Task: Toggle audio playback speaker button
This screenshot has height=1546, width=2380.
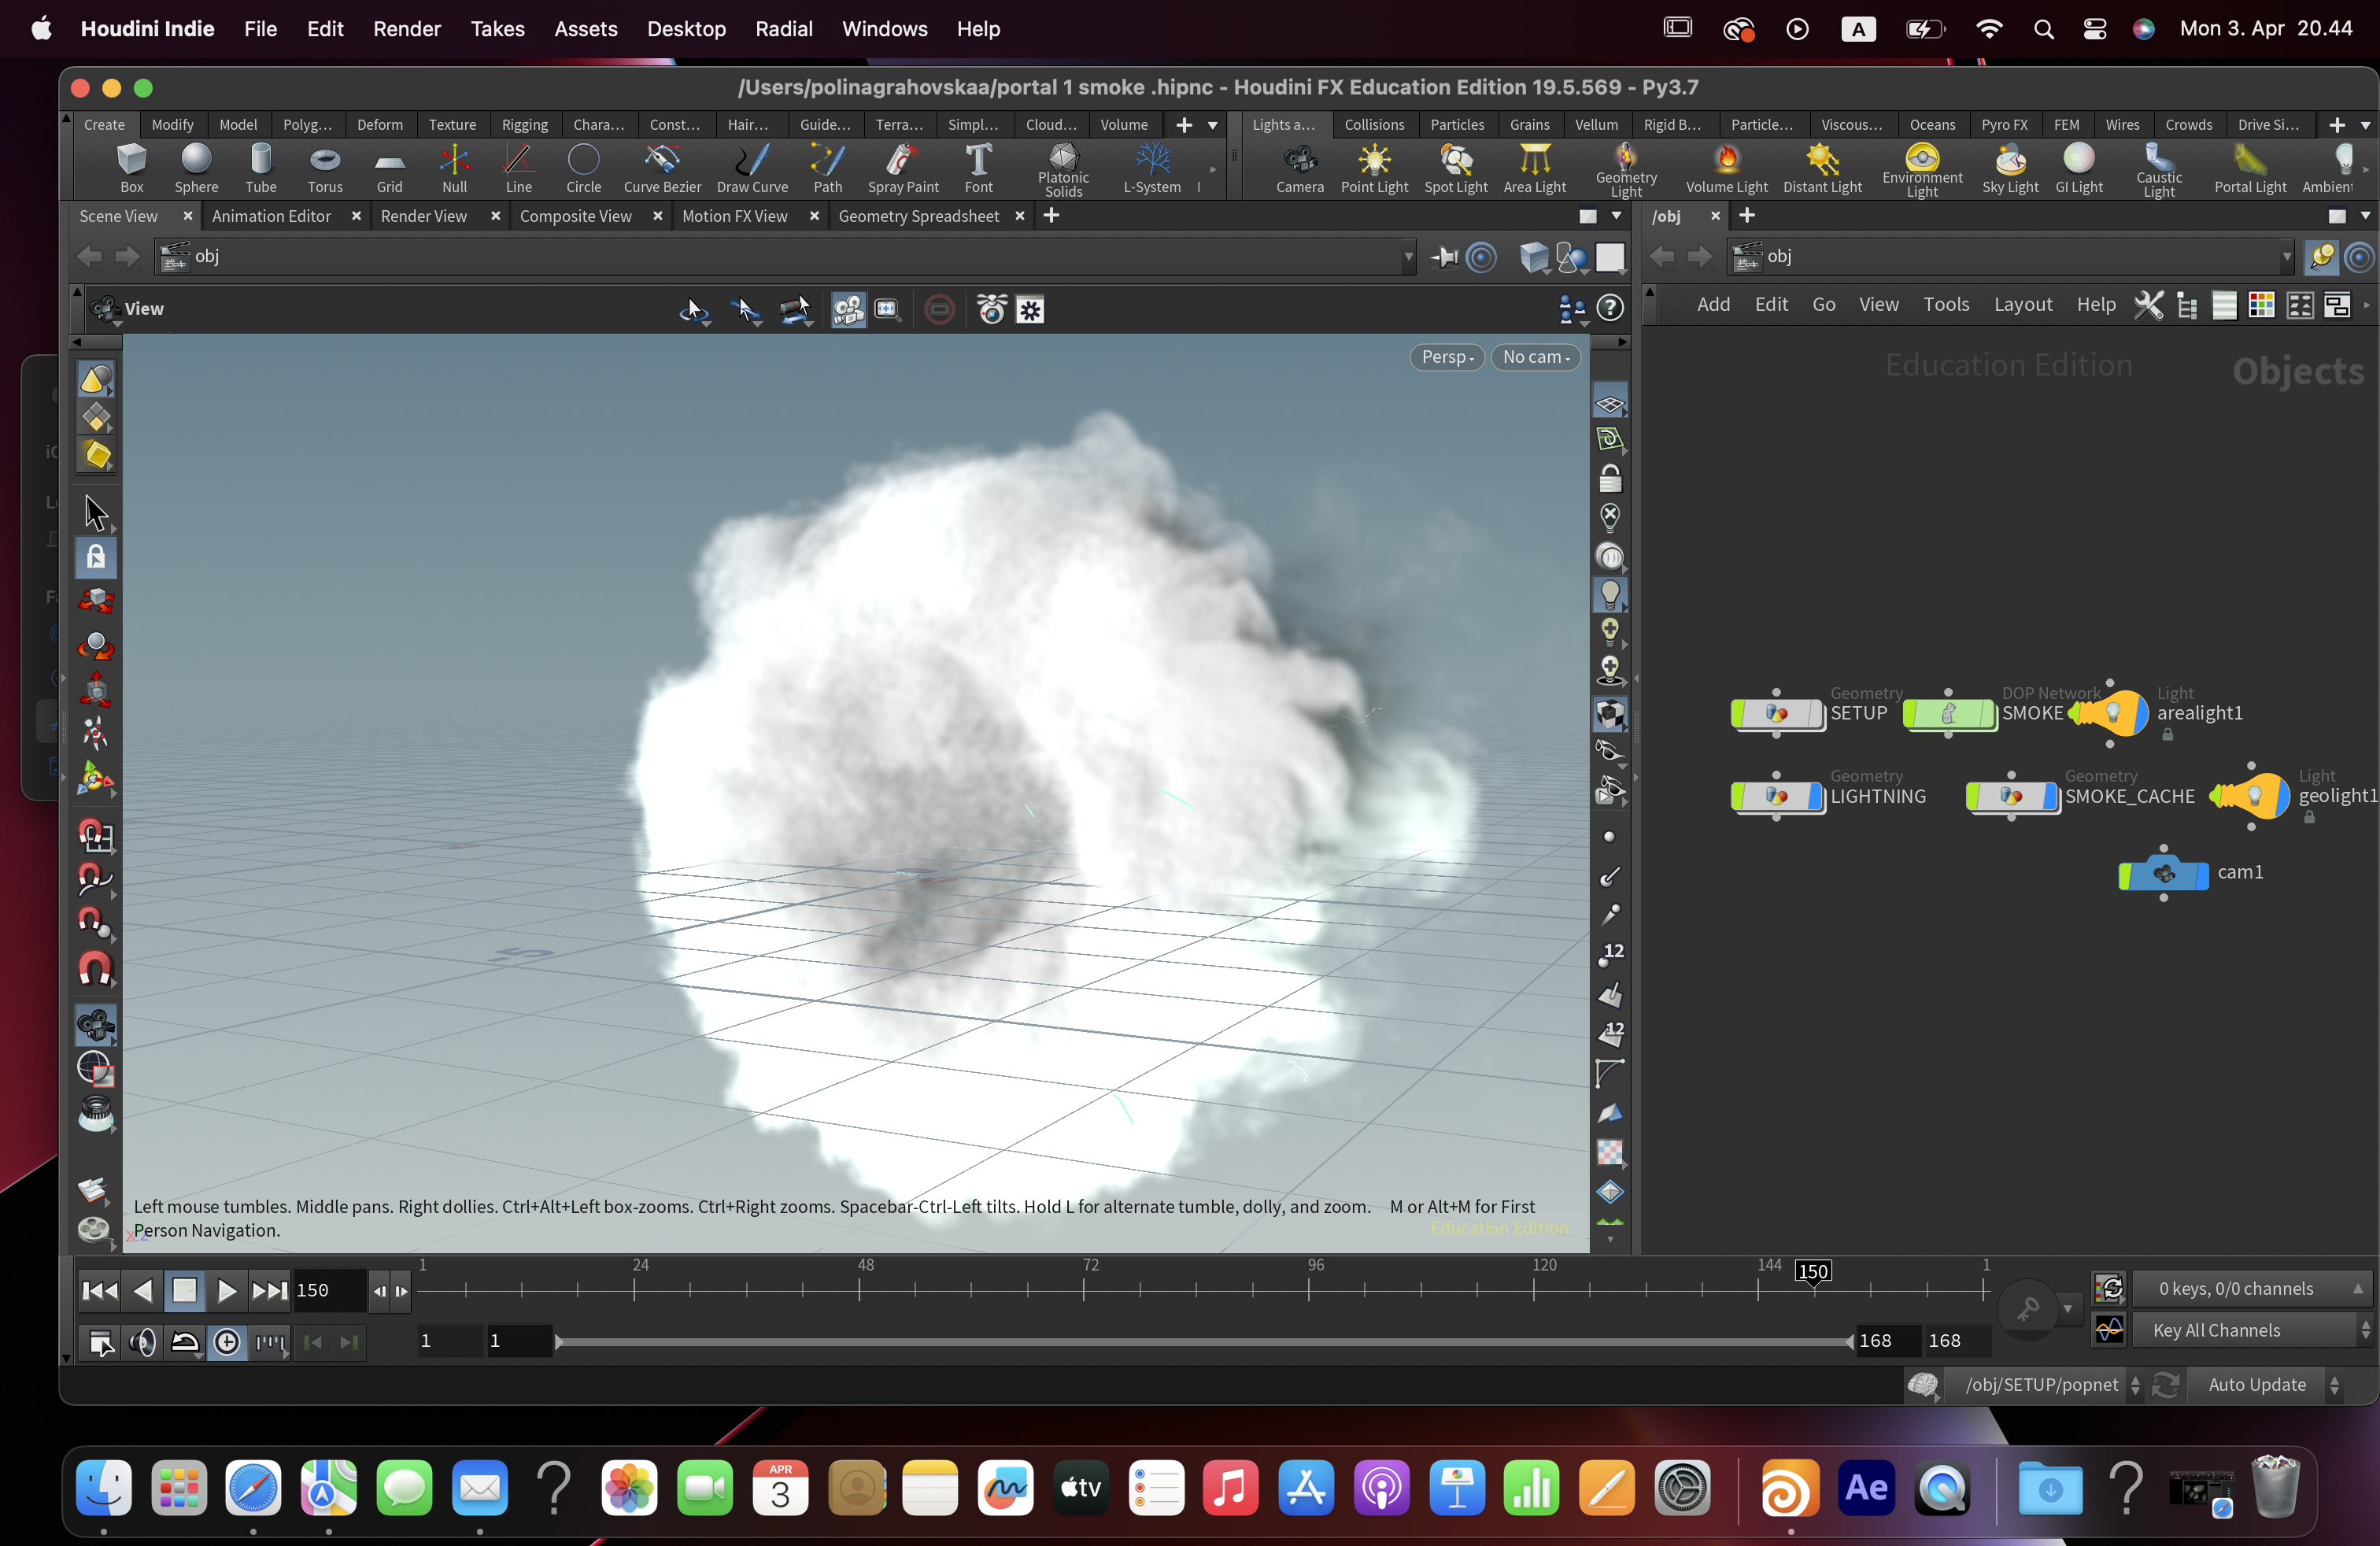Action: 143,1341
